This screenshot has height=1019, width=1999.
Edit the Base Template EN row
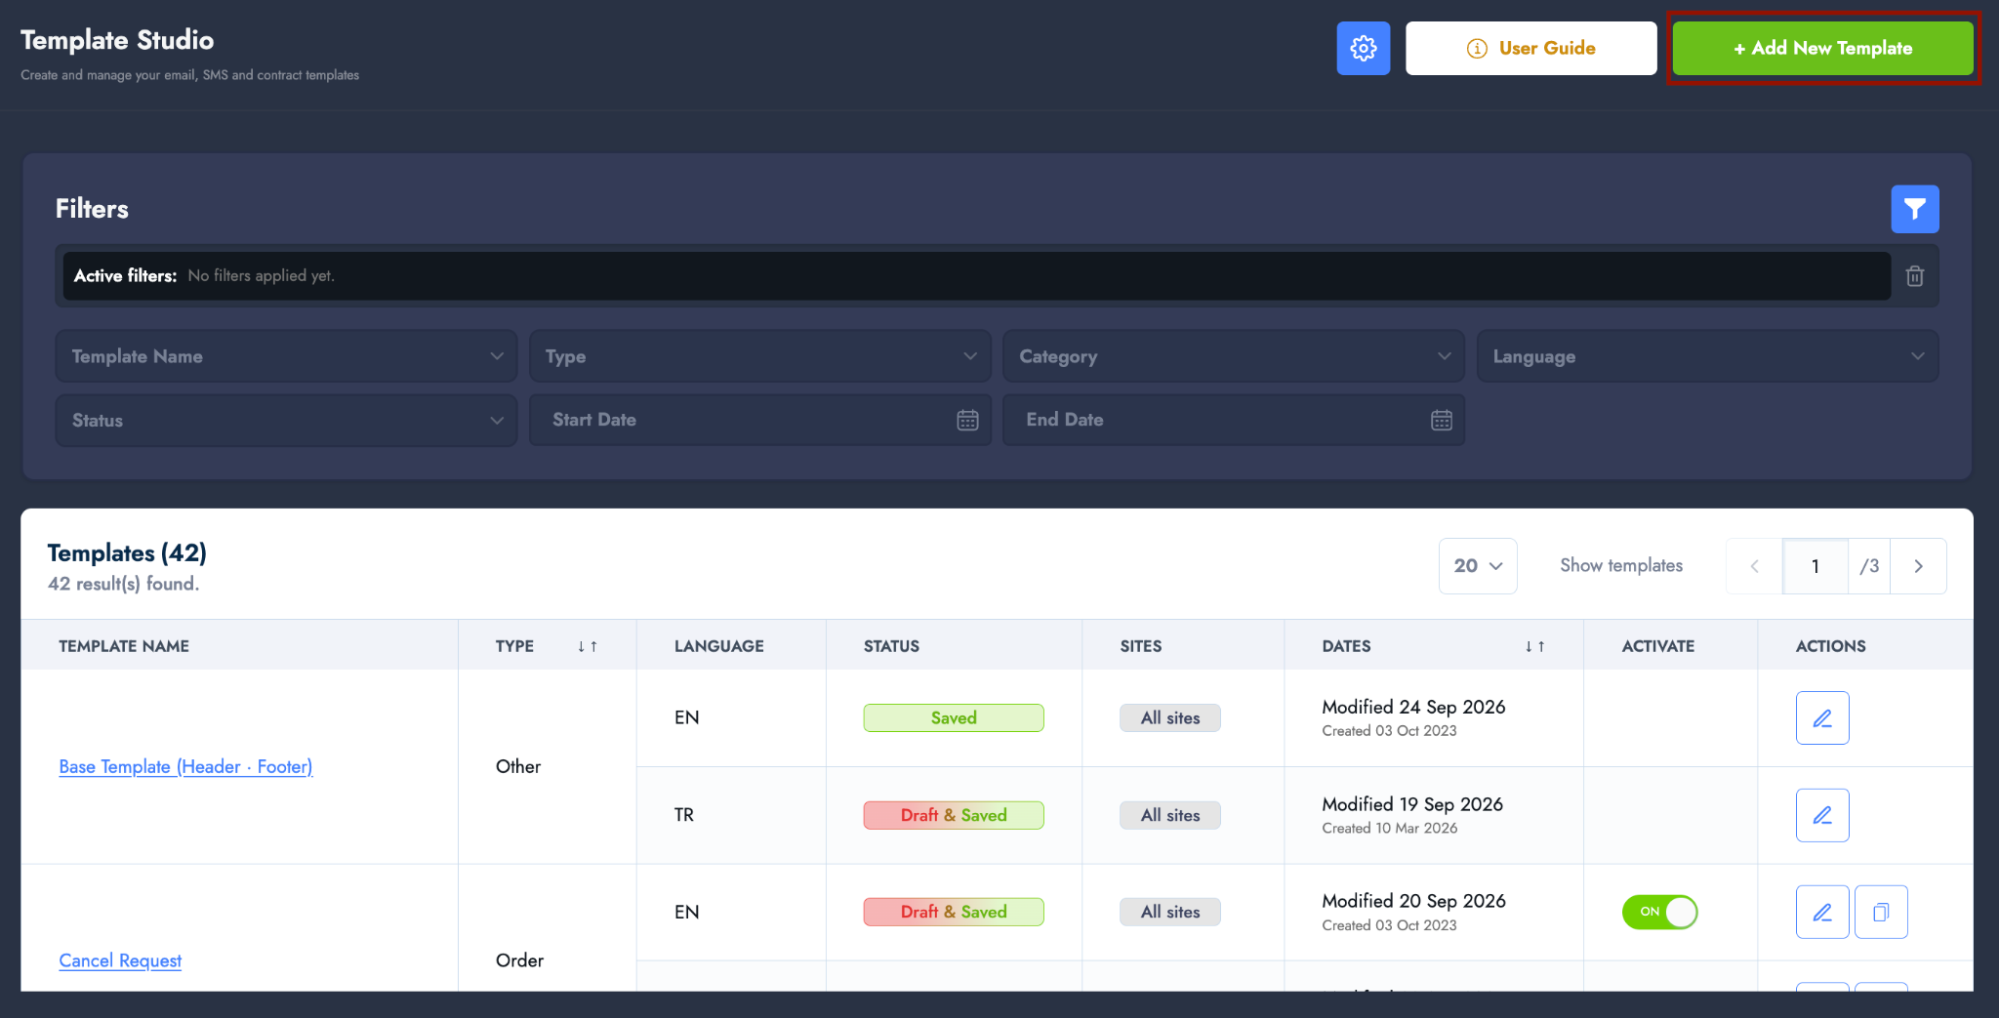pyautogui.click(x=1822, y=718)
